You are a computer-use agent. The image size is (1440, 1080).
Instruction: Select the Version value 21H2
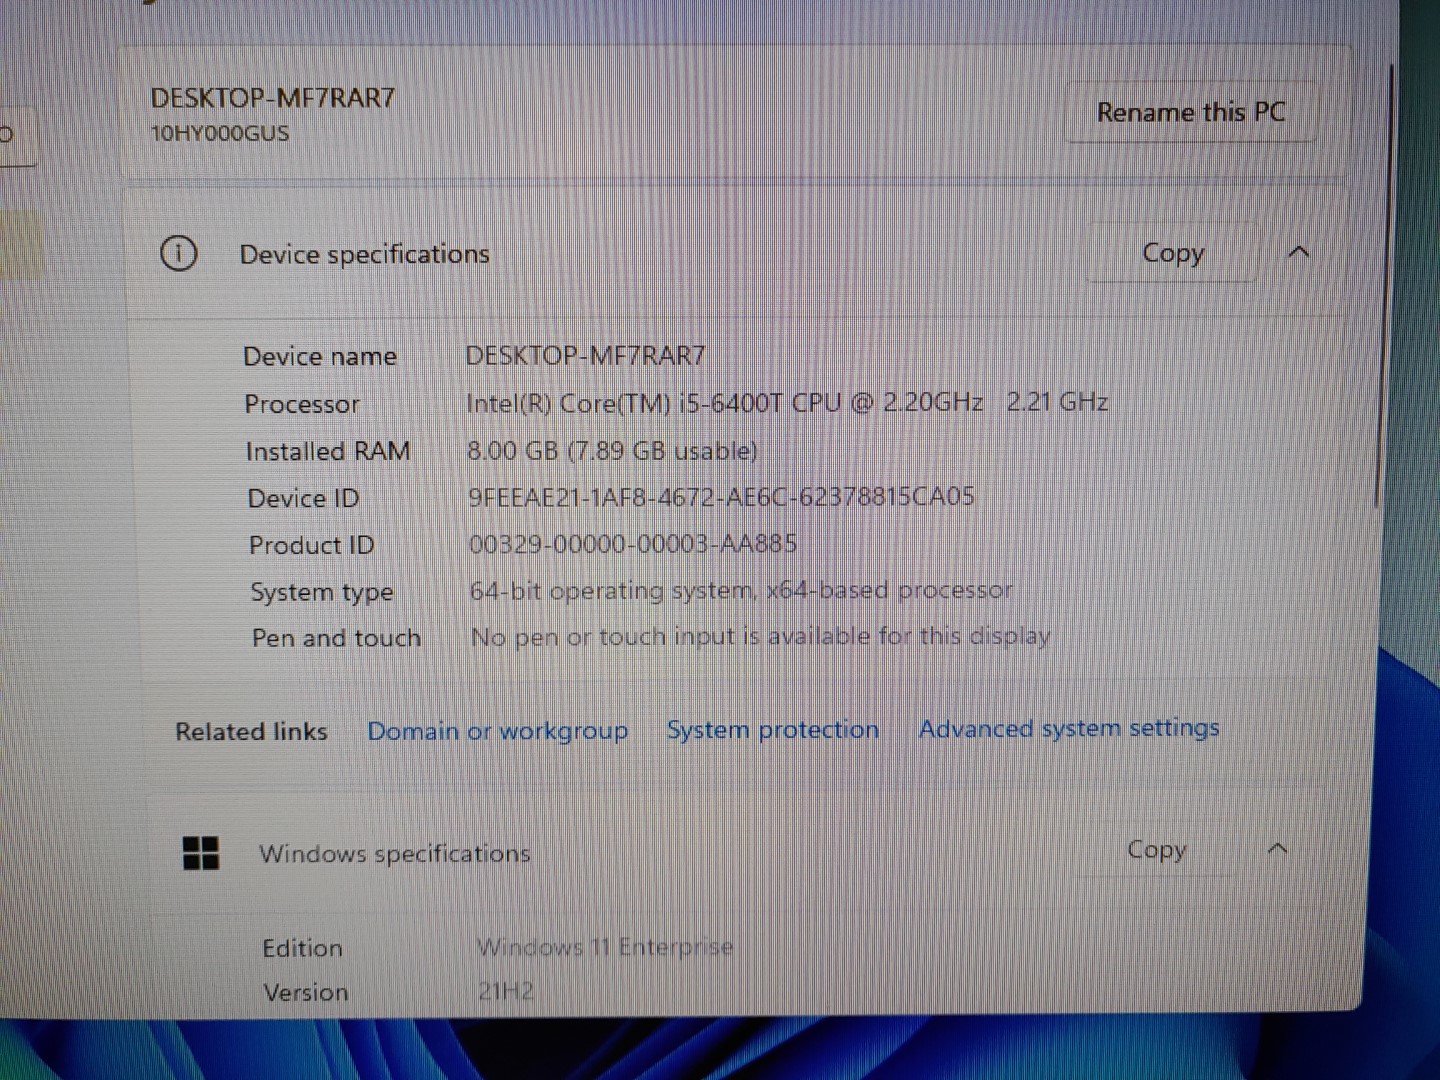(506, 991)
